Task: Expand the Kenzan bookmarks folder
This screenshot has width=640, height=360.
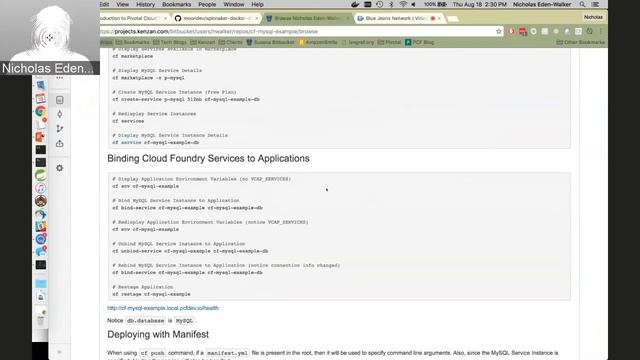Action: pos(202,42)
